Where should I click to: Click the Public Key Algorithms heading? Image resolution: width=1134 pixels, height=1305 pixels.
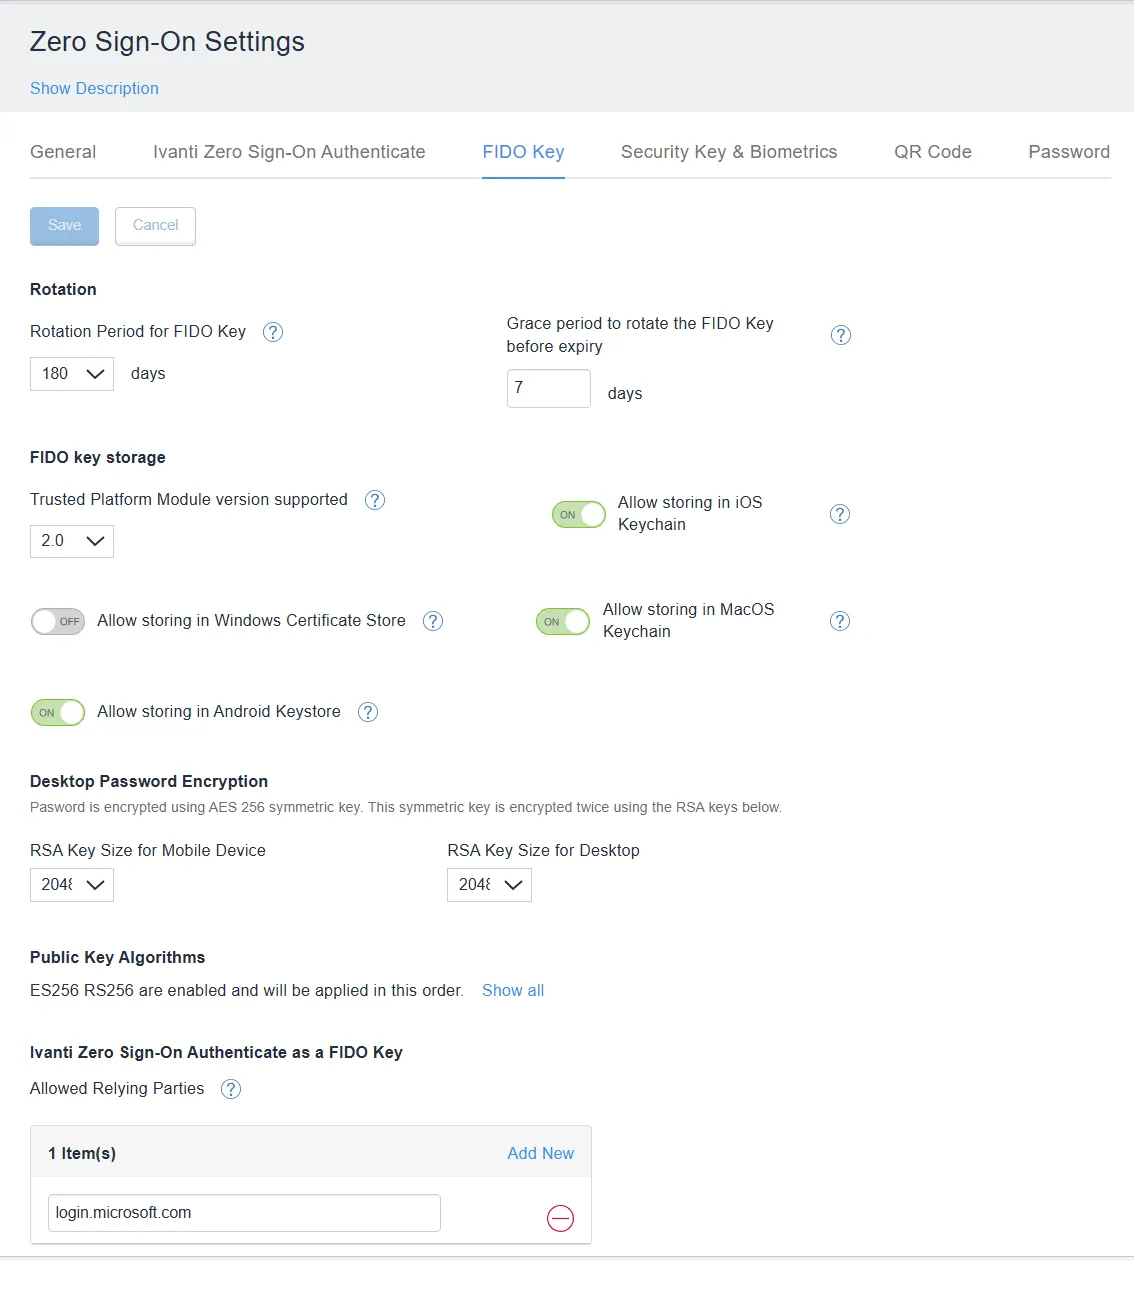point(117,957)
